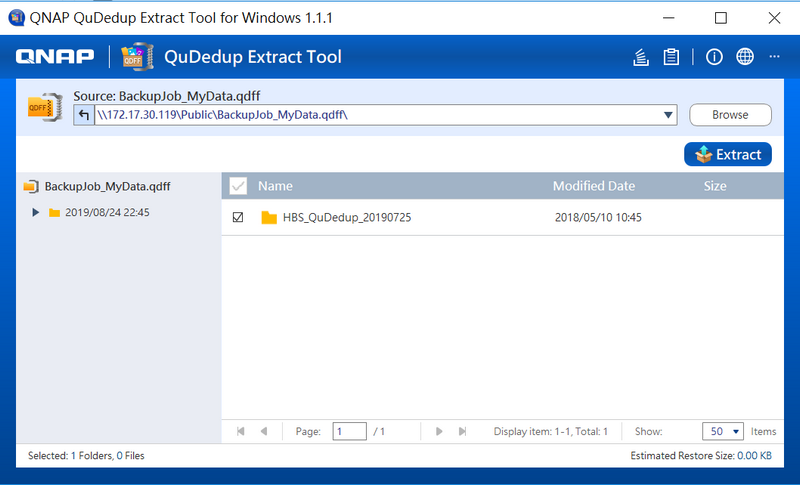The image size is (800, 485).
Task: Click 'Display item: 1-1, Total: 1' text
Action: tap(551, 431)
